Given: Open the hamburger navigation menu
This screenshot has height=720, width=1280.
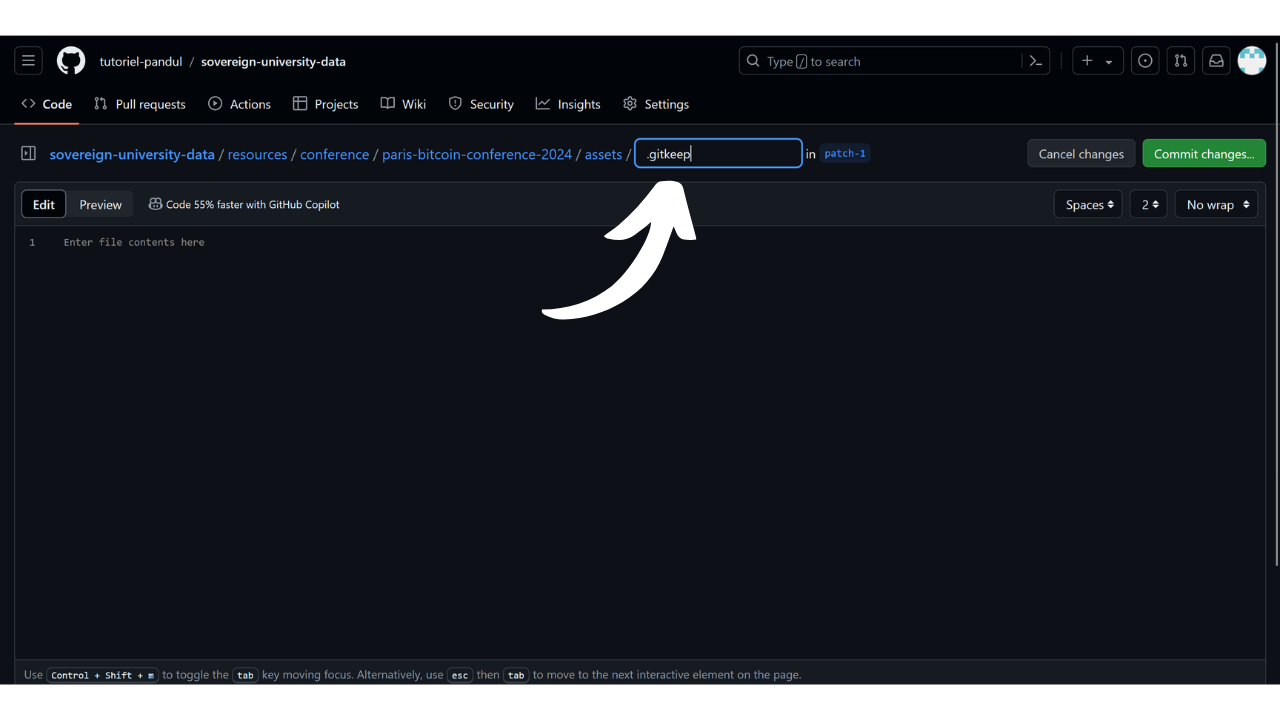Looking at the screenshot, I should [x=28, y=61].
